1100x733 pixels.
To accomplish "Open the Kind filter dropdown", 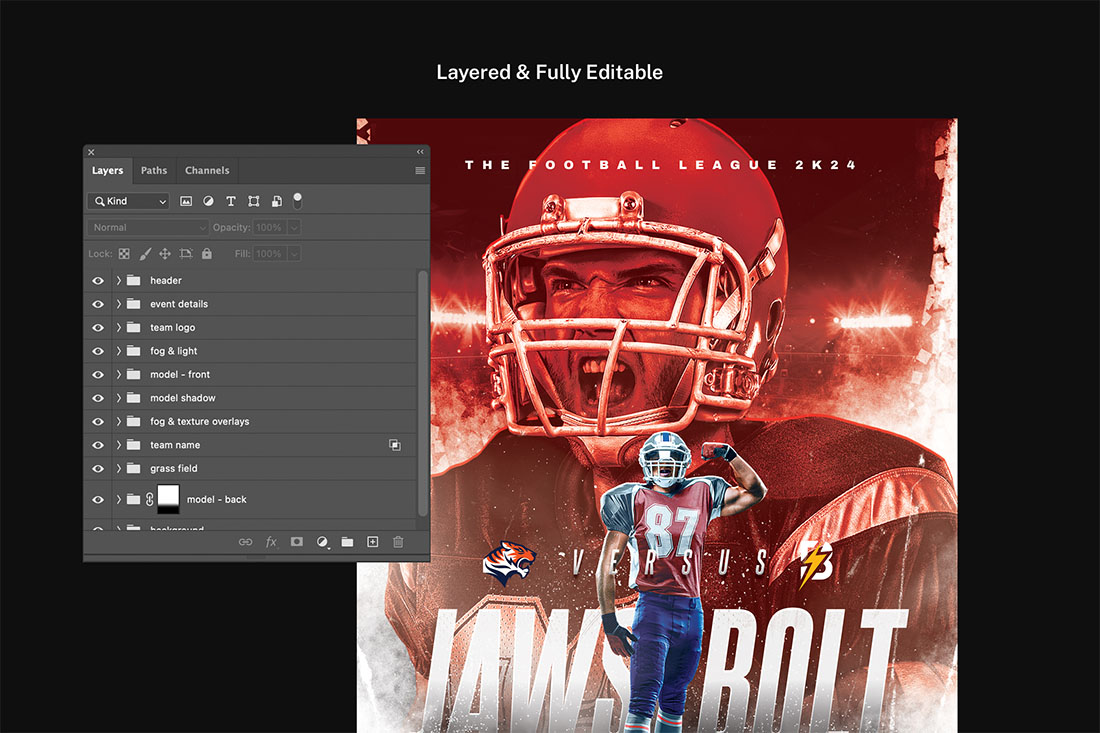I will (128, 201).
